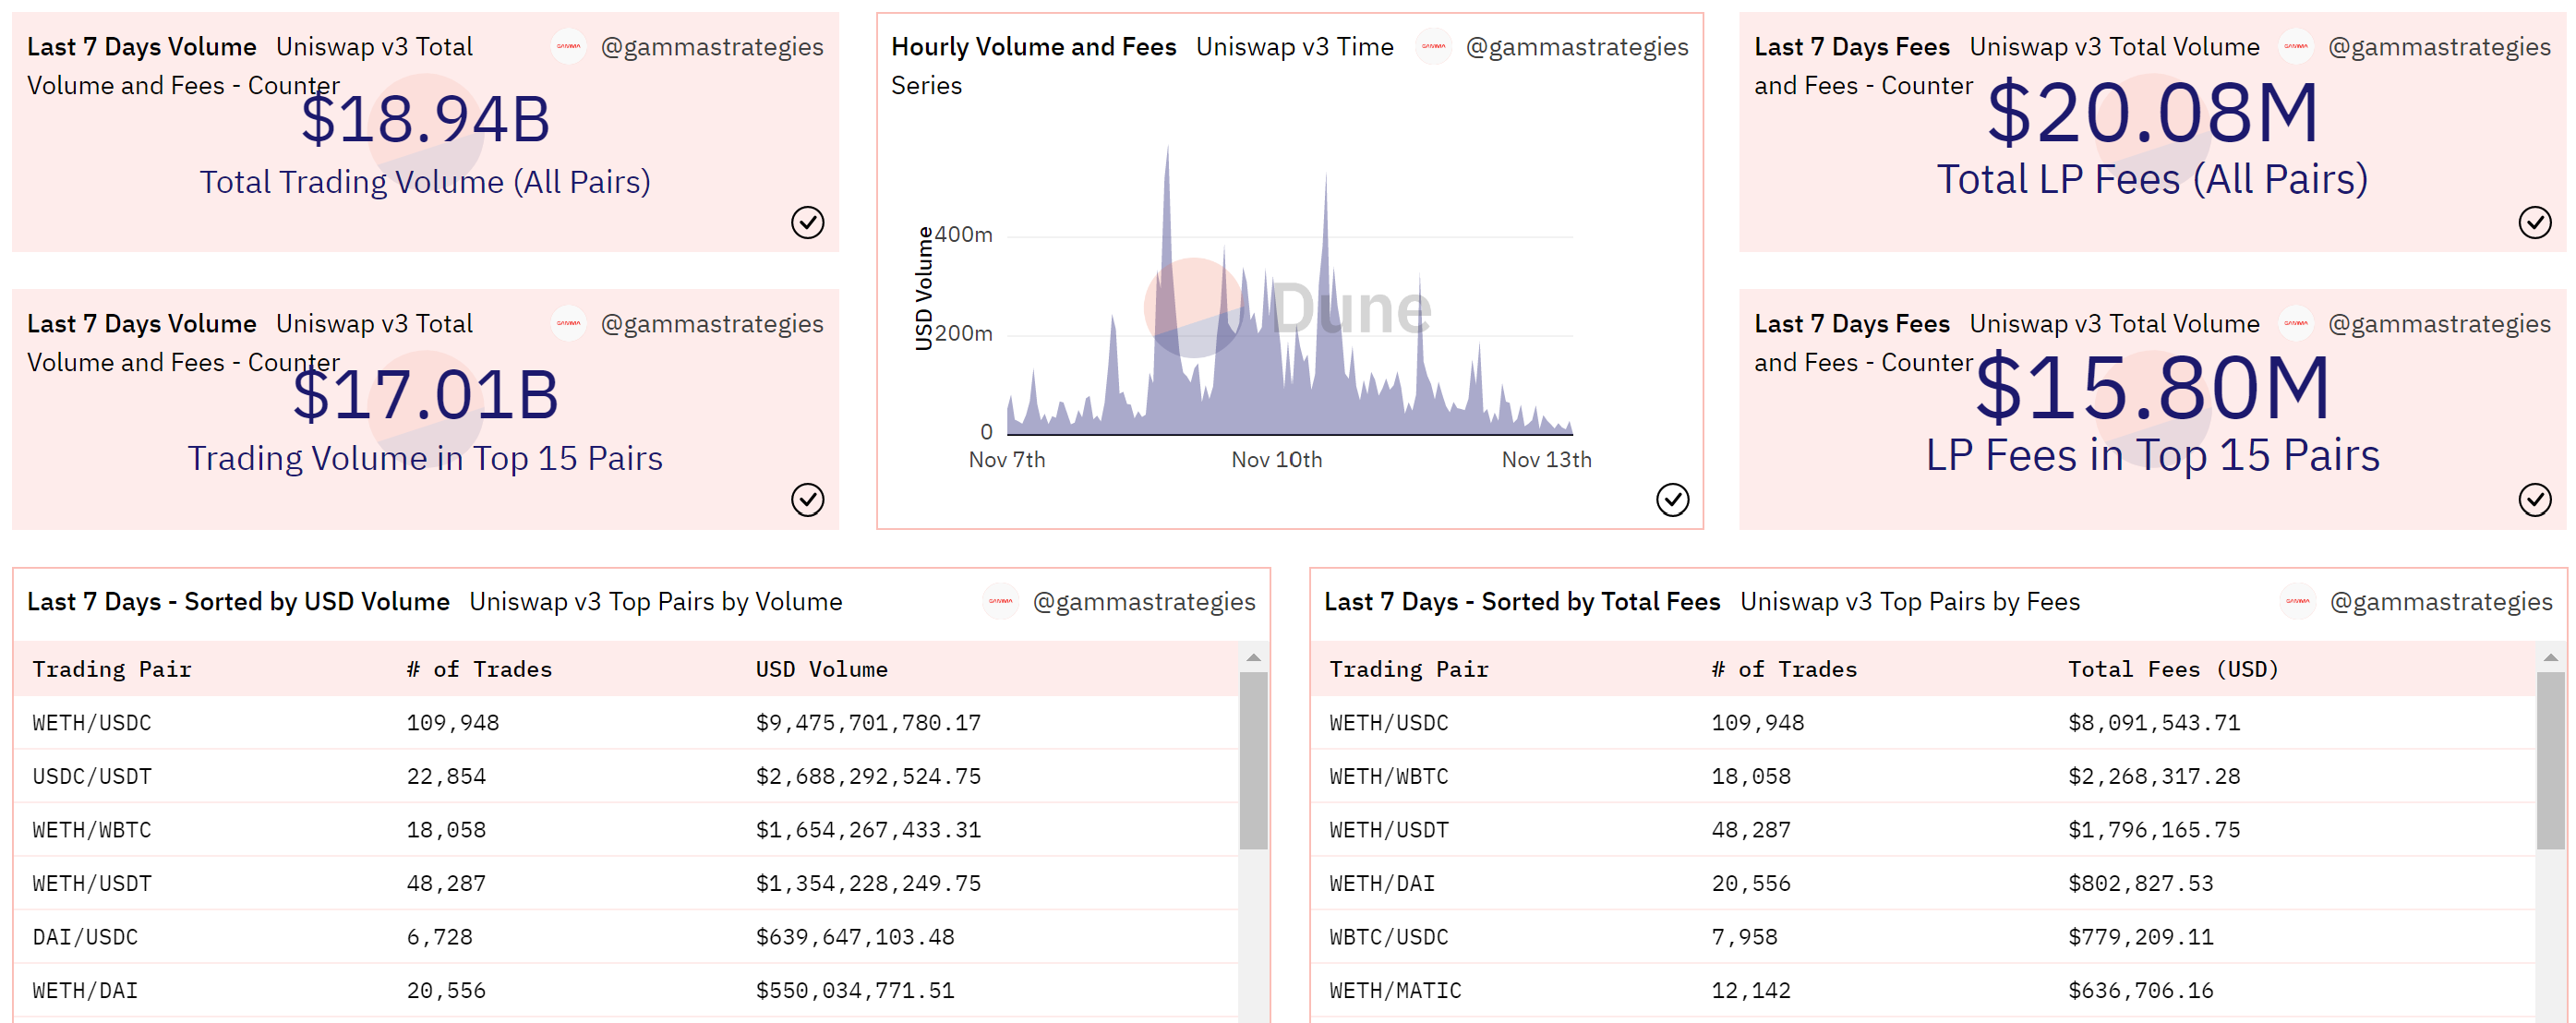Sort by the USD Volume column header
The image size is (2576, 1023).
coord(821,669)
